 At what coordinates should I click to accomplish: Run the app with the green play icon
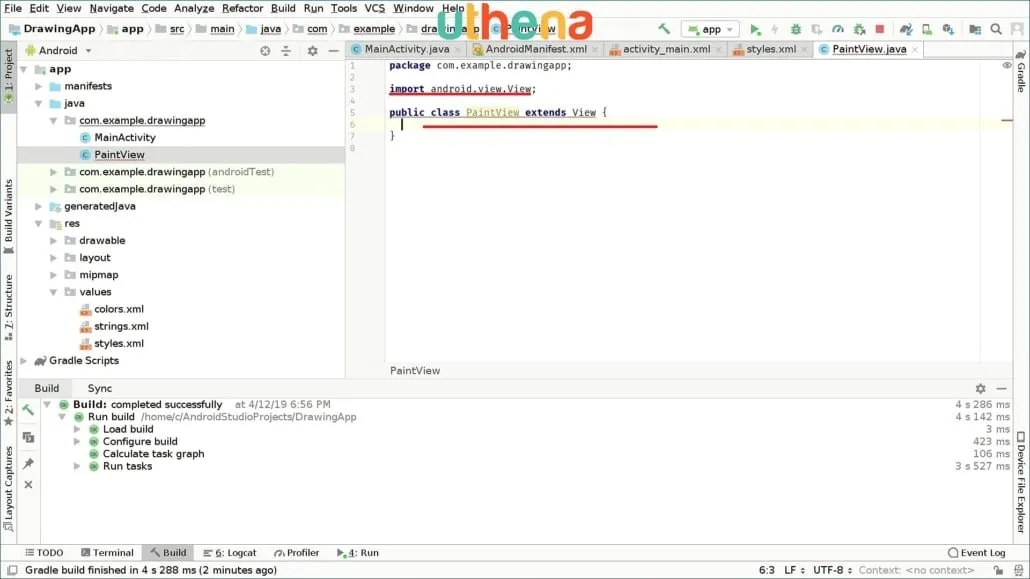point(755,29)
